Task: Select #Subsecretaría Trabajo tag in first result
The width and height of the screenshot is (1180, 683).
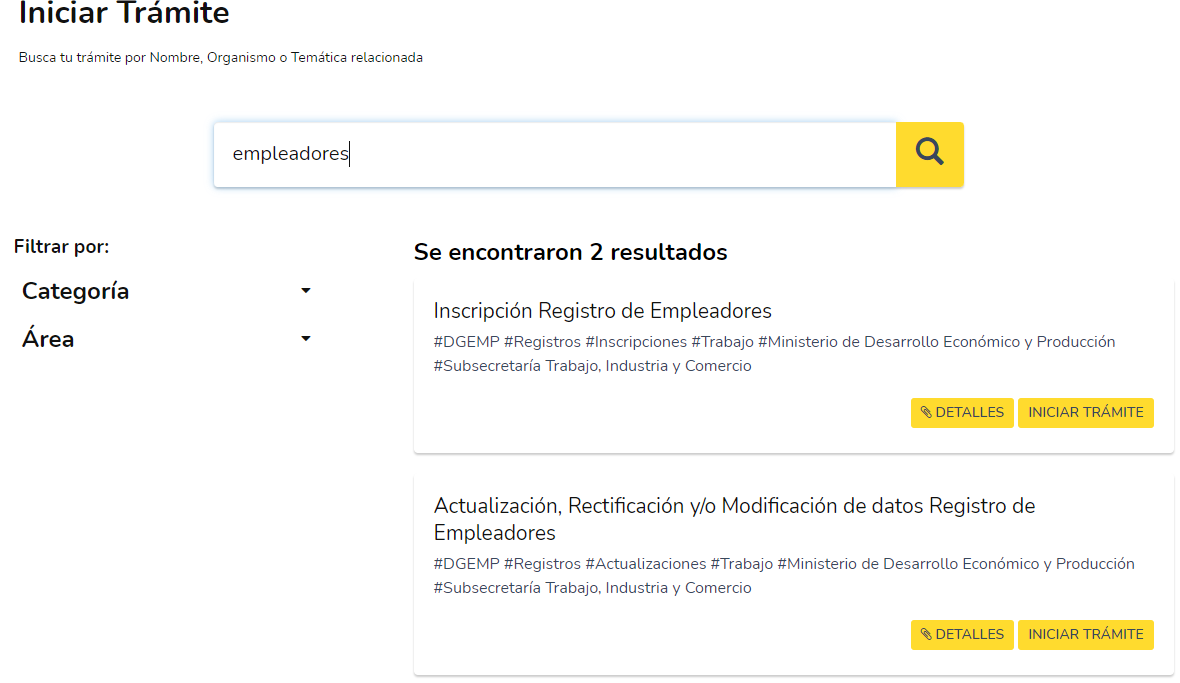Action: [592, 366]
